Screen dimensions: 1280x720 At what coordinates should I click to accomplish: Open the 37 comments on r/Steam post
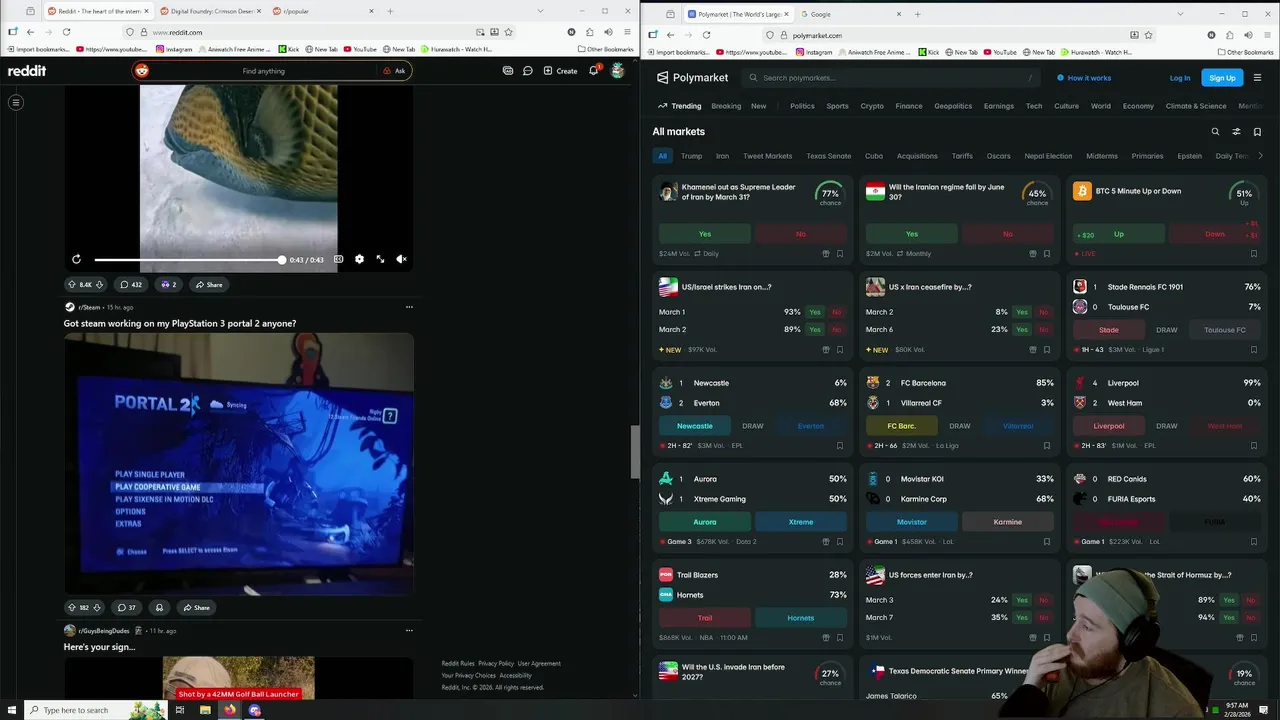(x=126, y=608)
